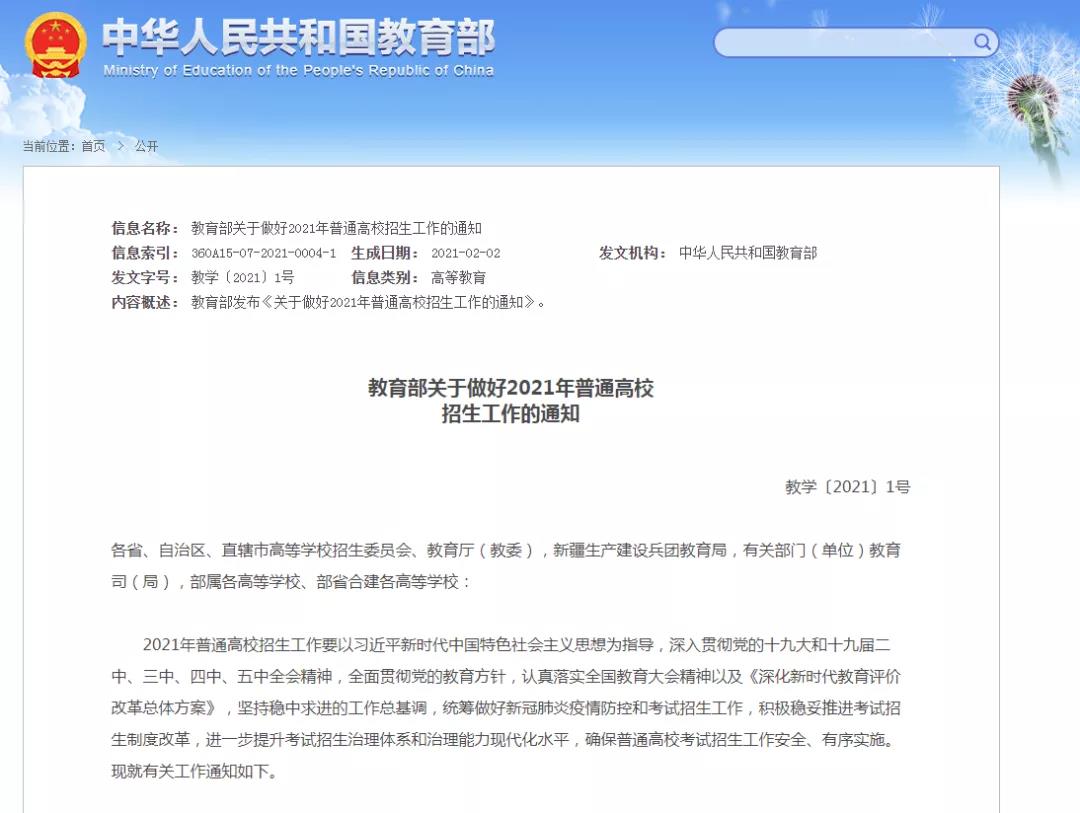Select document number 教学〔2021〕1号 in metadata

coord(242,278)
